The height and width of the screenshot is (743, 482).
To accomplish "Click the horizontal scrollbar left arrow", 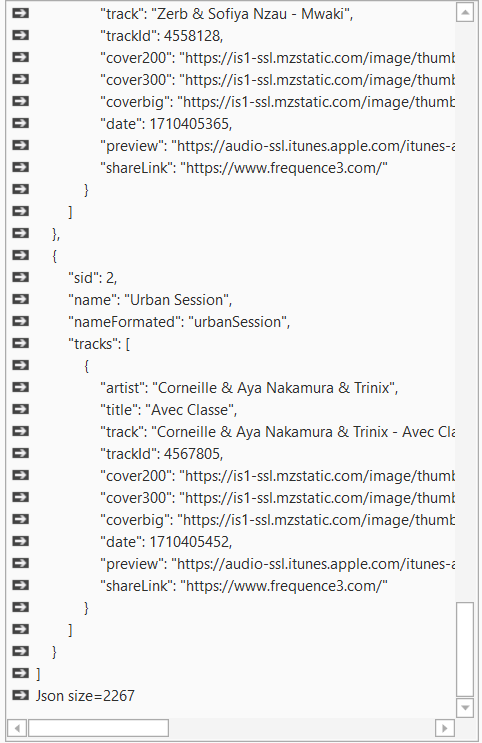I will [18, 728].
